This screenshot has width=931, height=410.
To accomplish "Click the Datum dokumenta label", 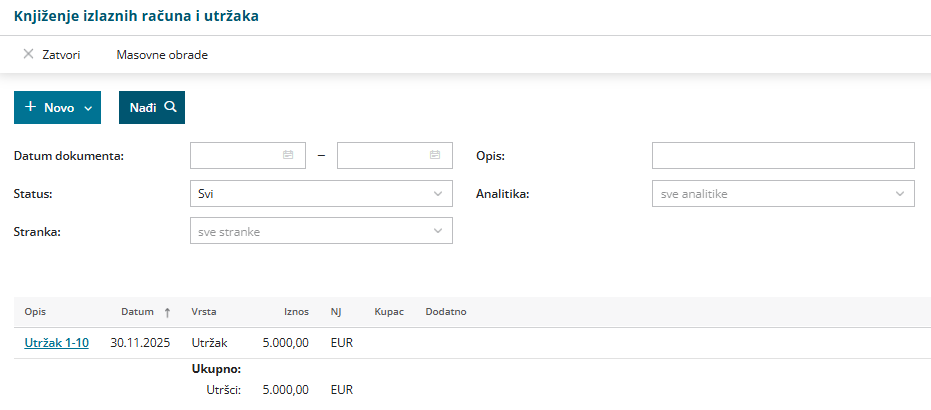I will pos(69,156).
